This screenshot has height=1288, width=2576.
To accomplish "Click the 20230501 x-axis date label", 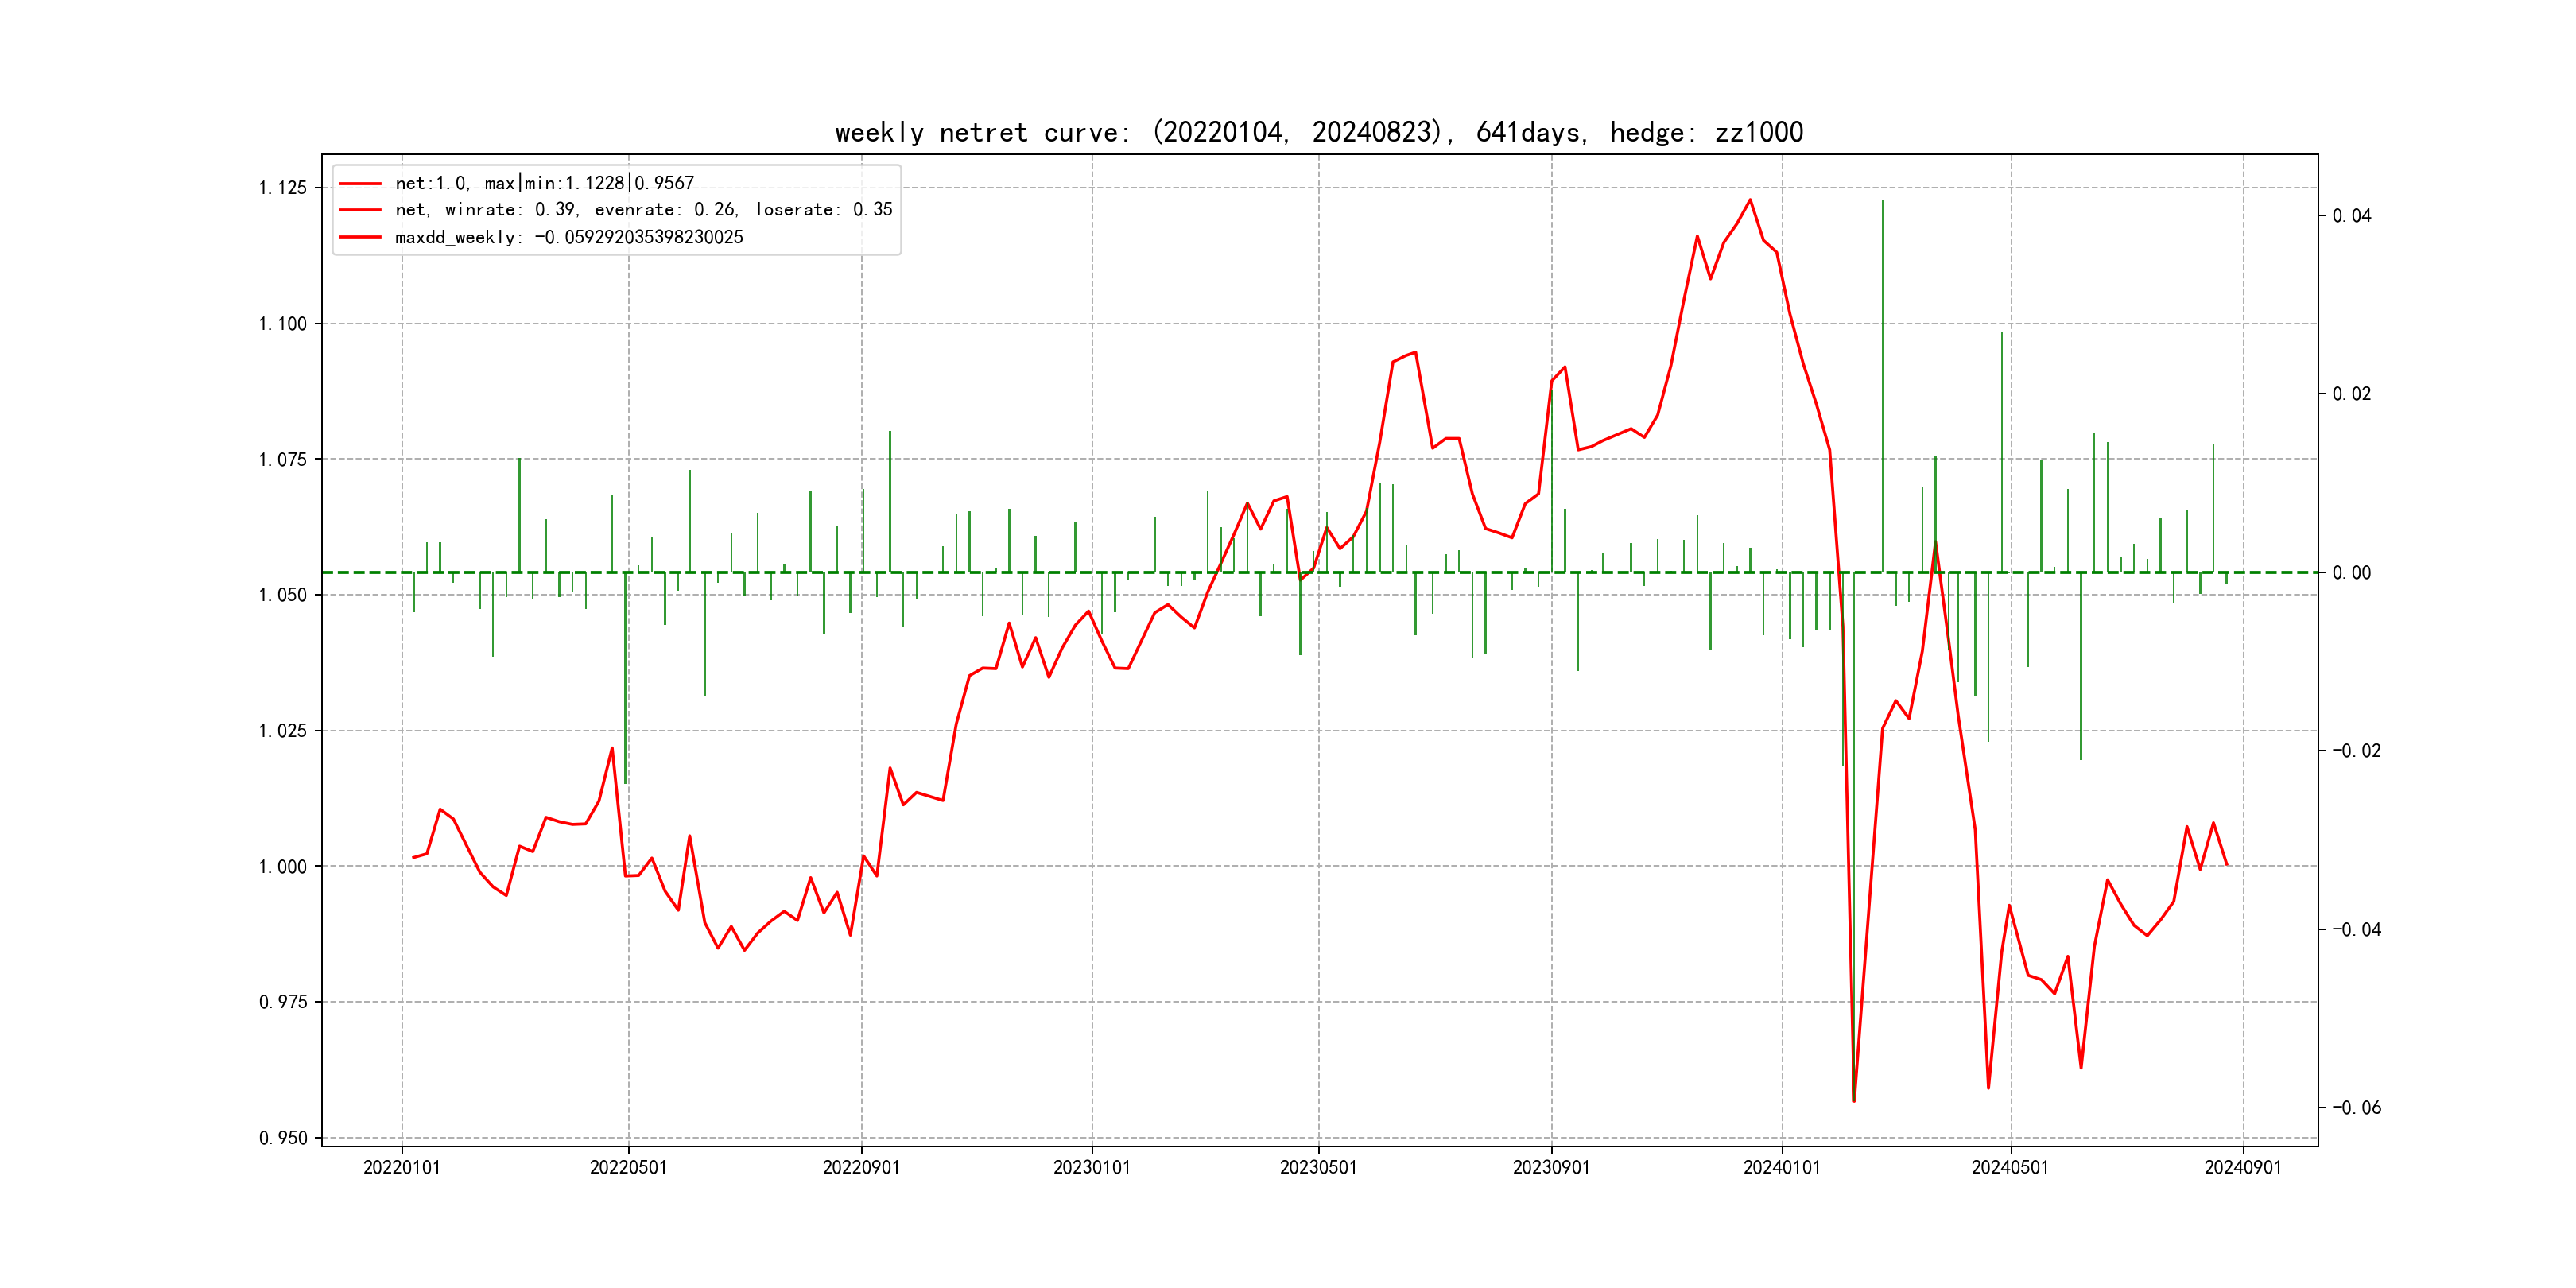I will [x=1318, y=1168].
